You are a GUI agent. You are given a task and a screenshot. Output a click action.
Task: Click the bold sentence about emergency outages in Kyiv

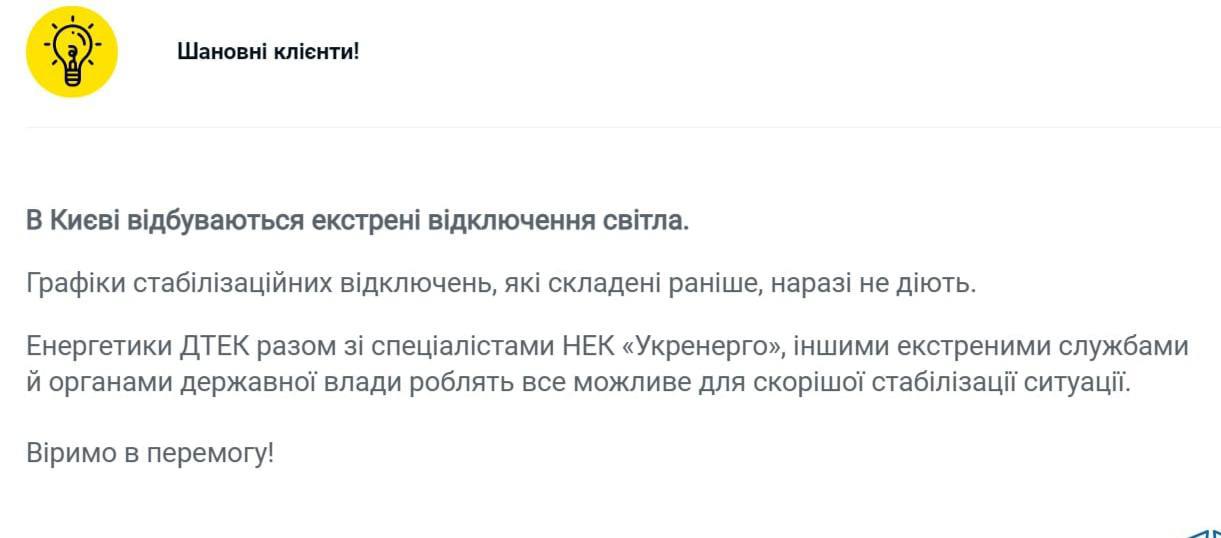[x=357, y=220]
